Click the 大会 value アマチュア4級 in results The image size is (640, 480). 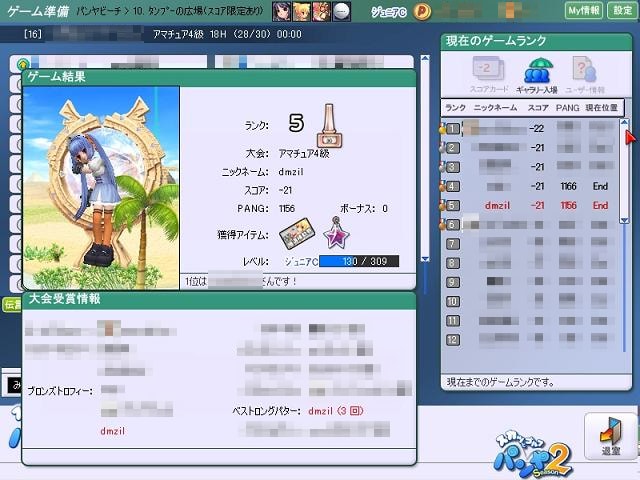(x=304, y=153)
